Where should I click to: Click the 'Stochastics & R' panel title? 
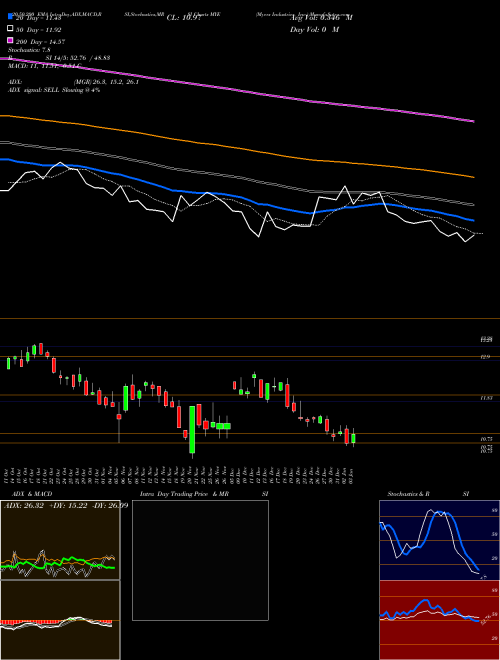coord(409,494)
